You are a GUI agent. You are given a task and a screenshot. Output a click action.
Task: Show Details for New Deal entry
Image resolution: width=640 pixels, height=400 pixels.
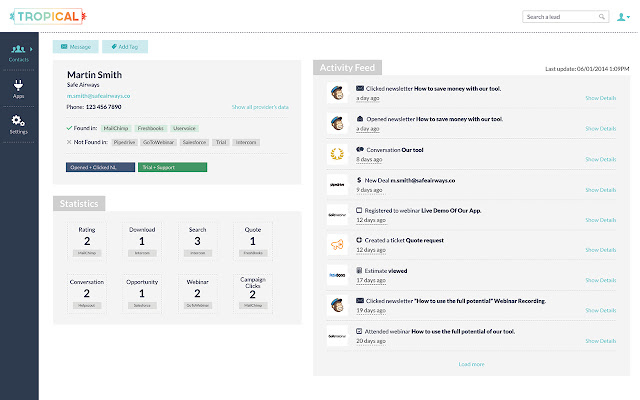600,190
